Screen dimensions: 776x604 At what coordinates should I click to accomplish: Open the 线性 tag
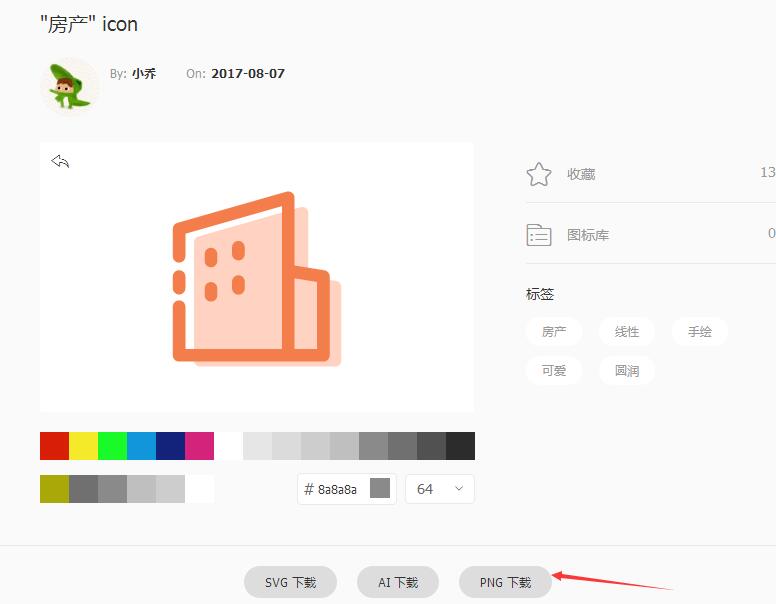pyautogui.click(x=627, y=332)
